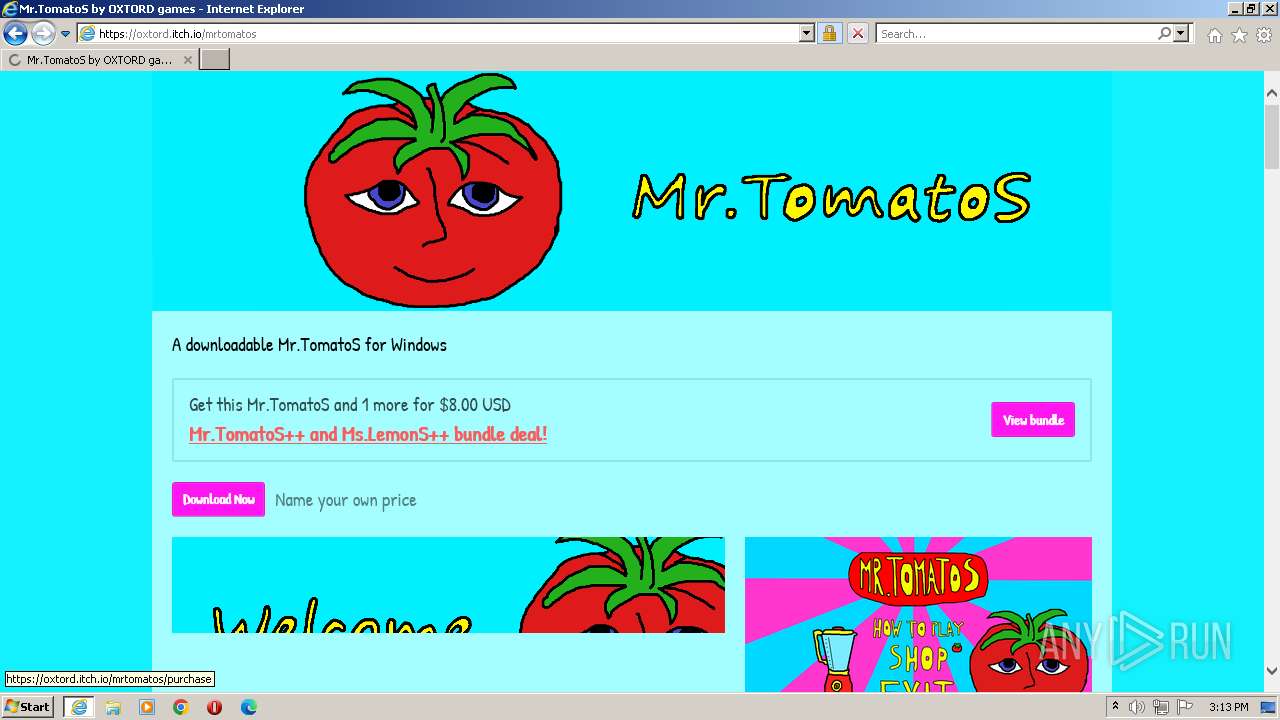Click the volume speaker tray icon
The width and height of the screenshot is (1280, 720).
coord(1137,707)
